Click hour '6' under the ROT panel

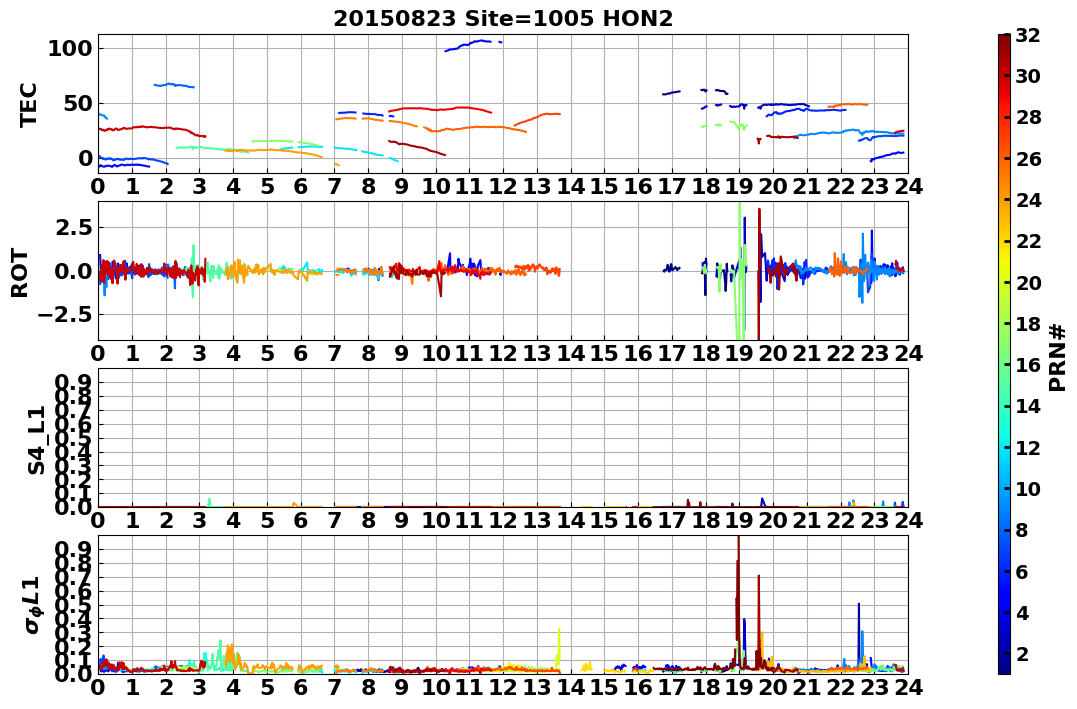pyautogui.click(x=301, y=353)
